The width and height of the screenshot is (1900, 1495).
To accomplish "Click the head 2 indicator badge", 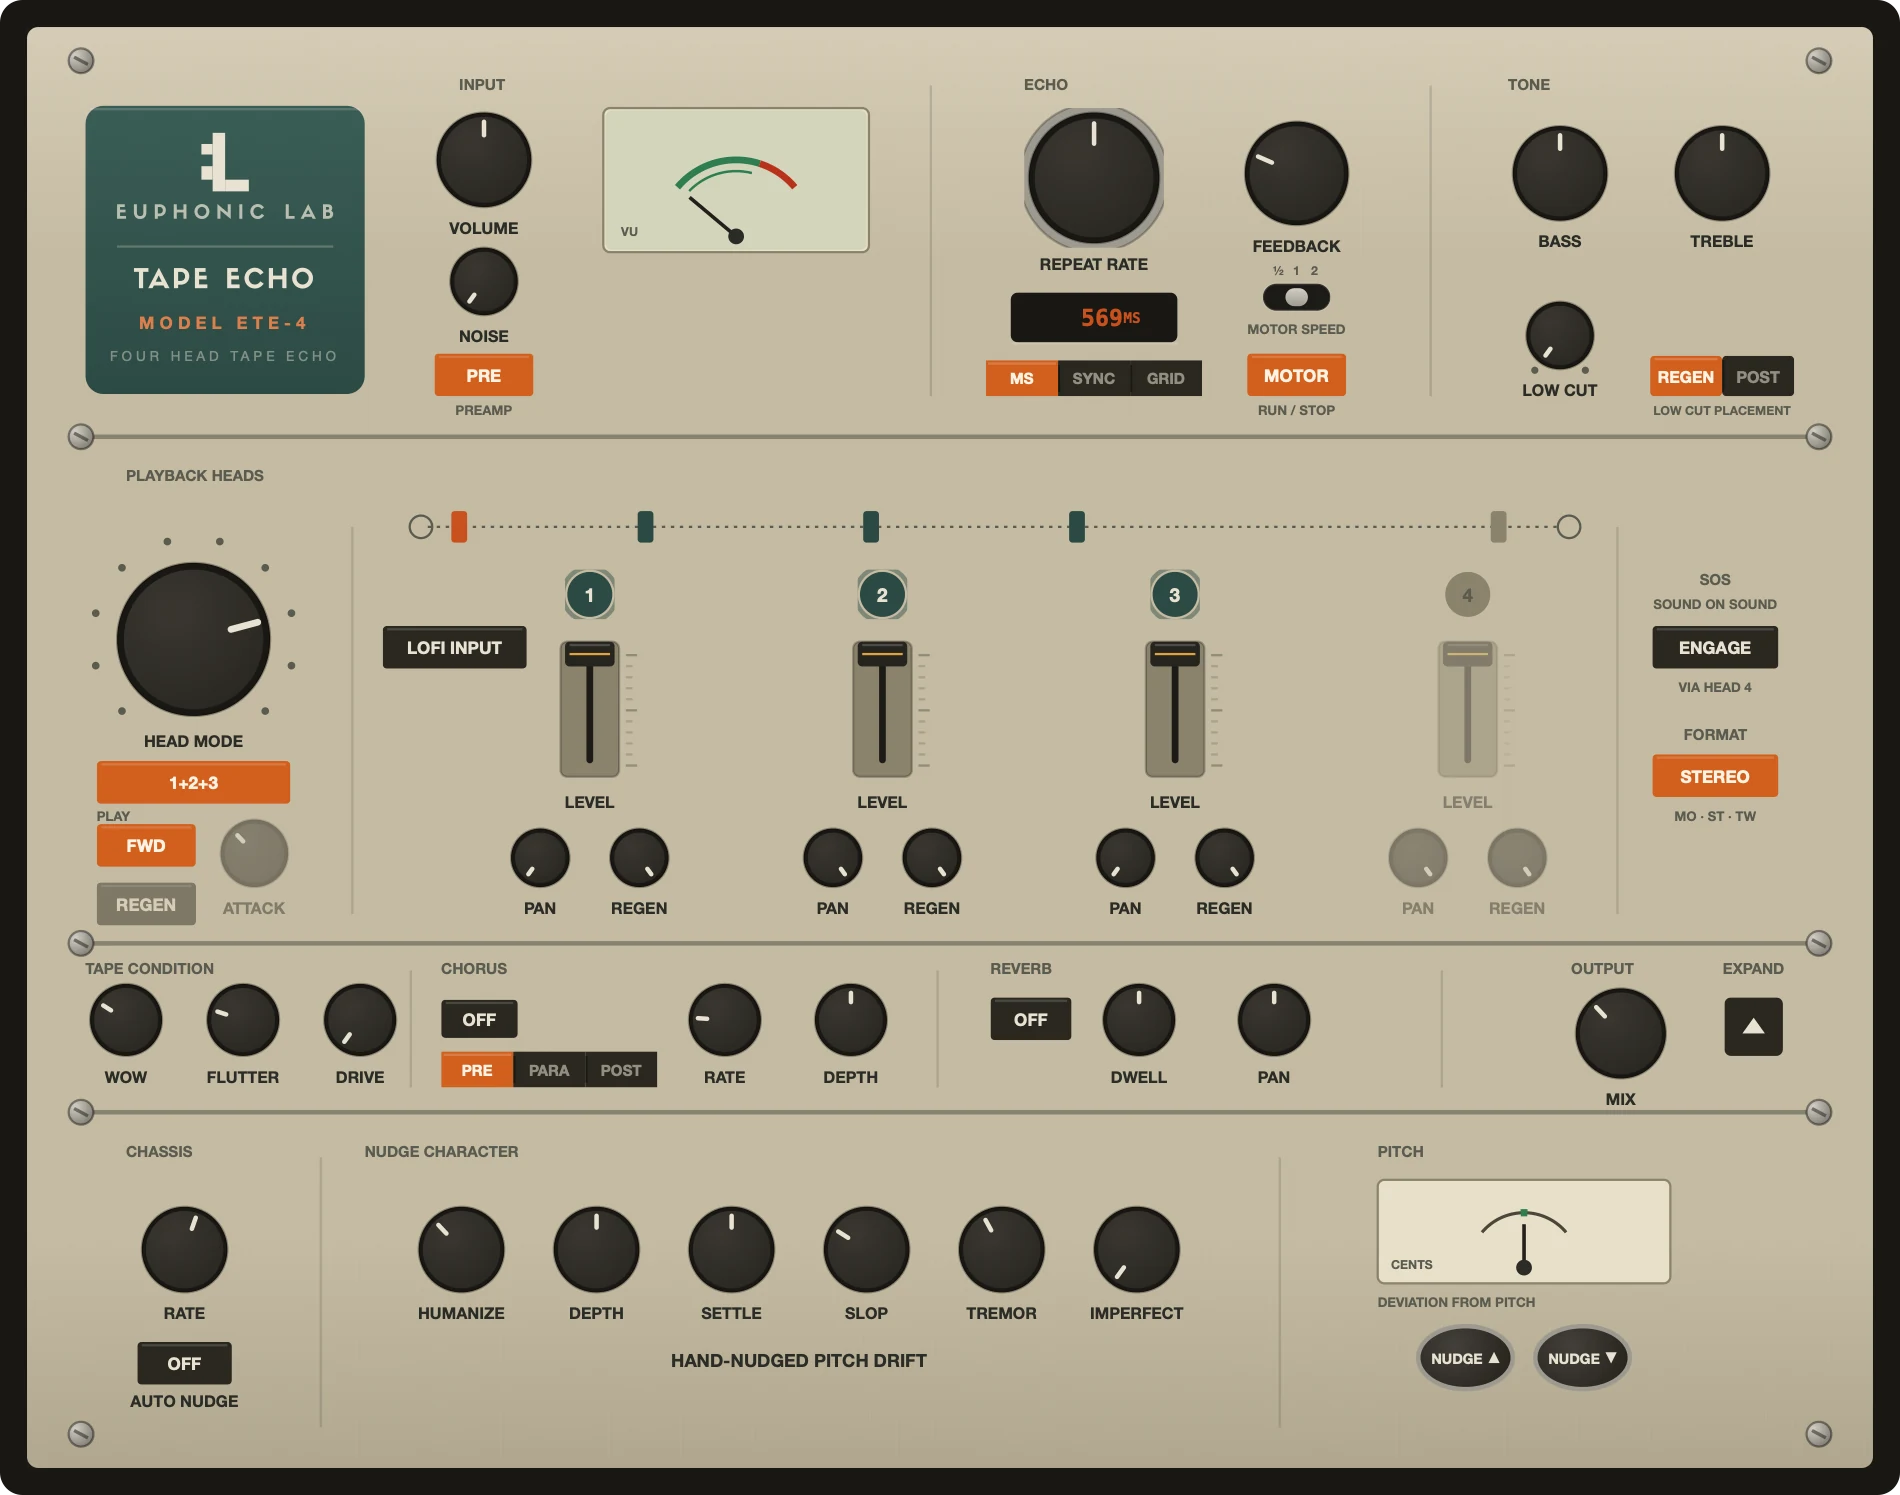I will [x=882, y=595].
